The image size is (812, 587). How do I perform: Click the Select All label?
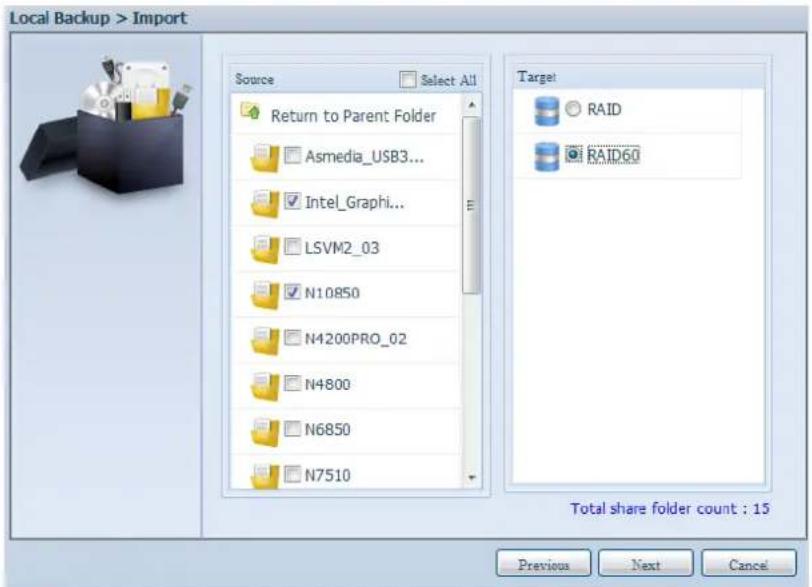[448, 80]
